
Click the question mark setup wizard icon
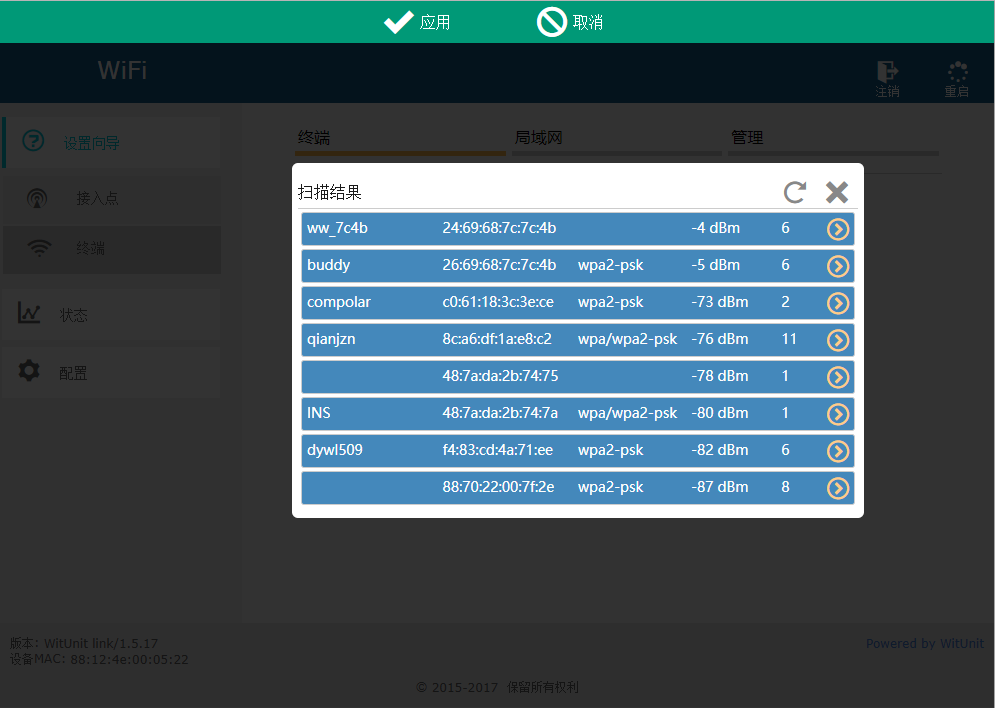33,141
